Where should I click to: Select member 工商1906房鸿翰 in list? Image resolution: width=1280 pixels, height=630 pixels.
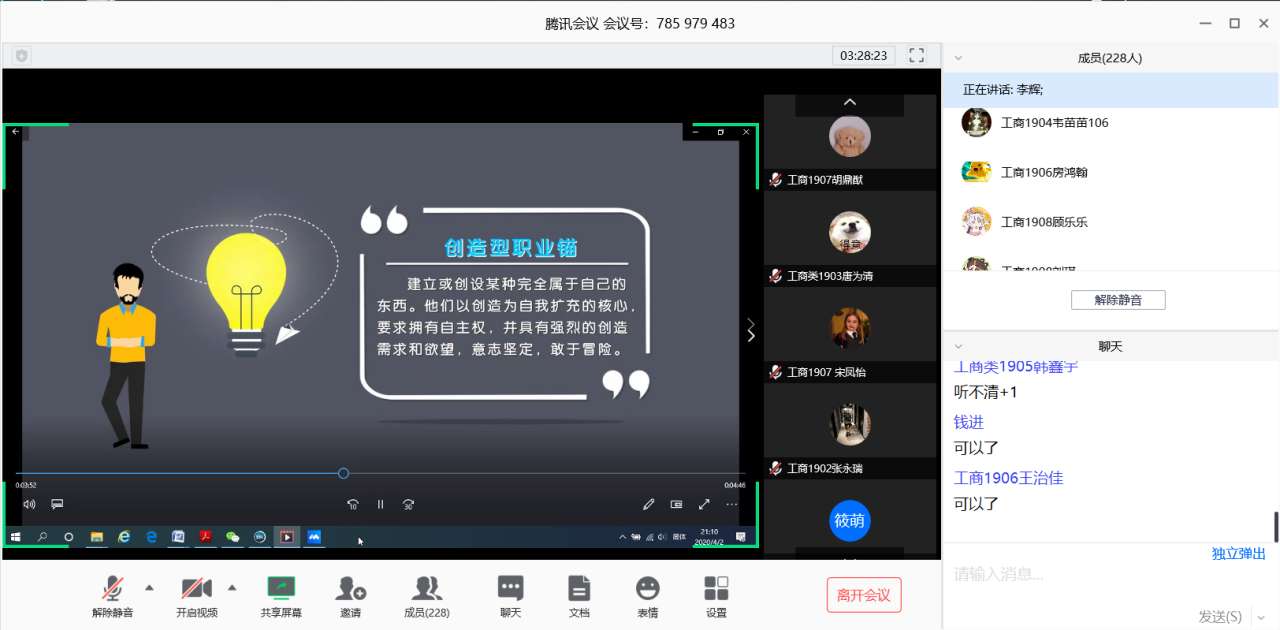[1044, 172]
